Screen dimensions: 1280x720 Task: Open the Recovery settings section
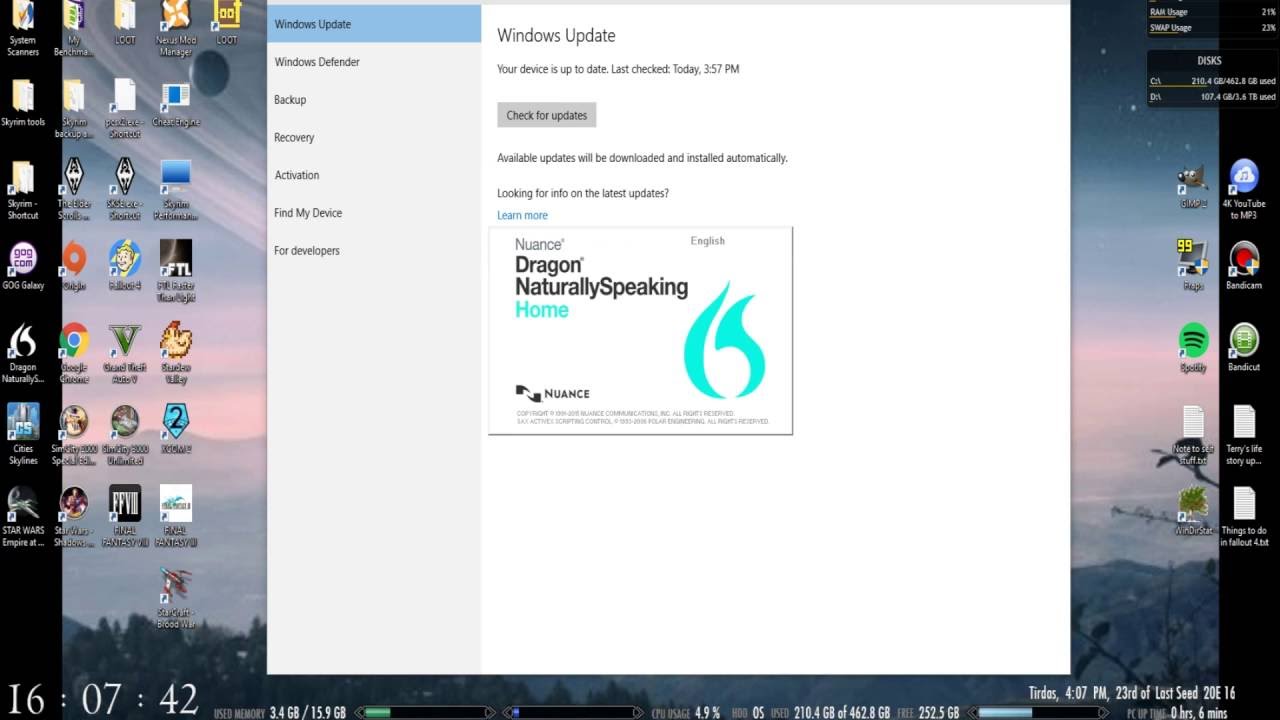pos(374,138)
